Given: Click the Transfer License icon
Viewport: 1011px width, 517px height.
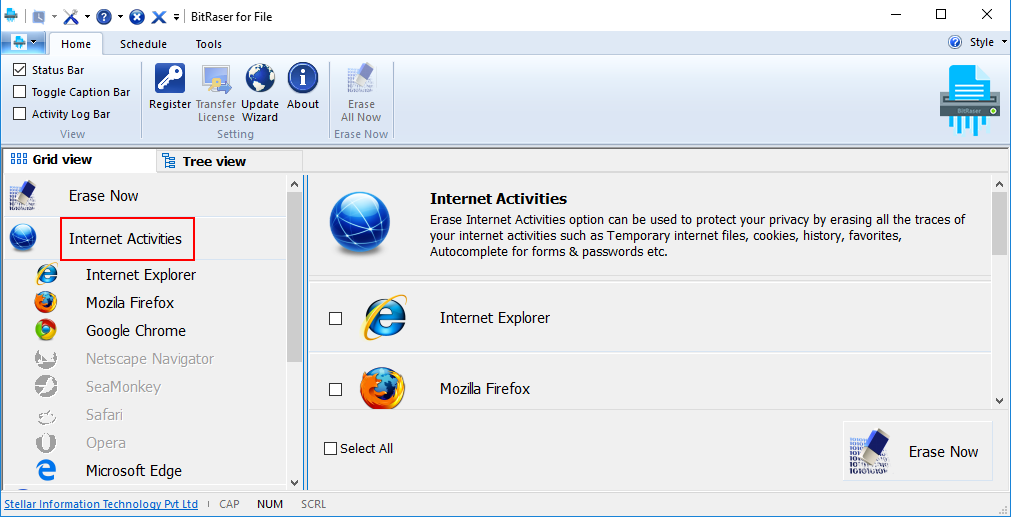Looking at the screenshot, I should pyautogui.click(x=216, y=78).
